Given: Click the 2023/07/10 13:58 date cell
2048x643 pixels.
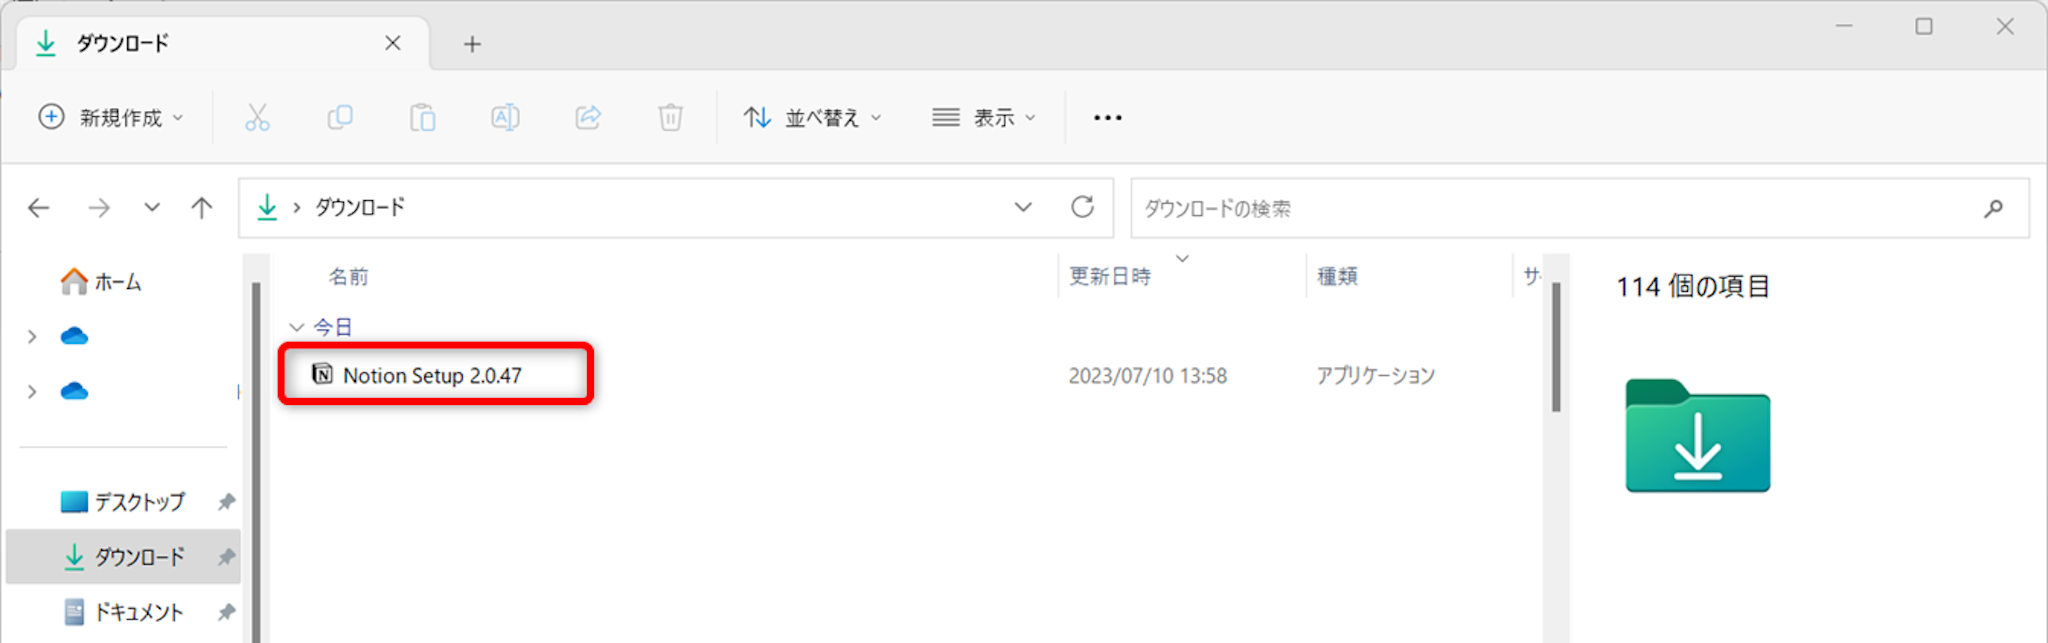Looking at the screenshot, I should tap(1147, 376).
